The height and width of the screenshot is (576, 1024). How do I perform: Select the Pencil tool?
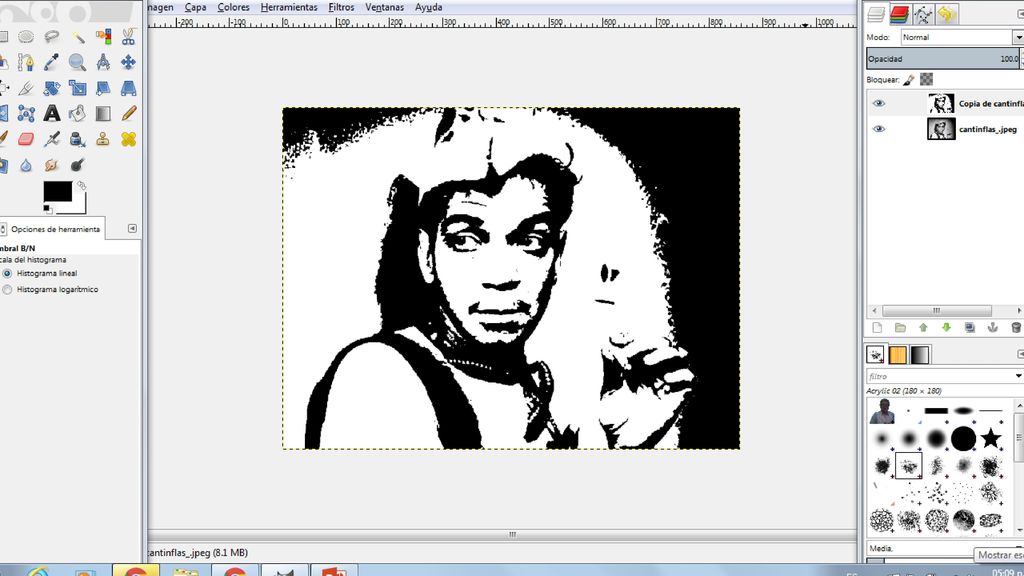[129, 114]
